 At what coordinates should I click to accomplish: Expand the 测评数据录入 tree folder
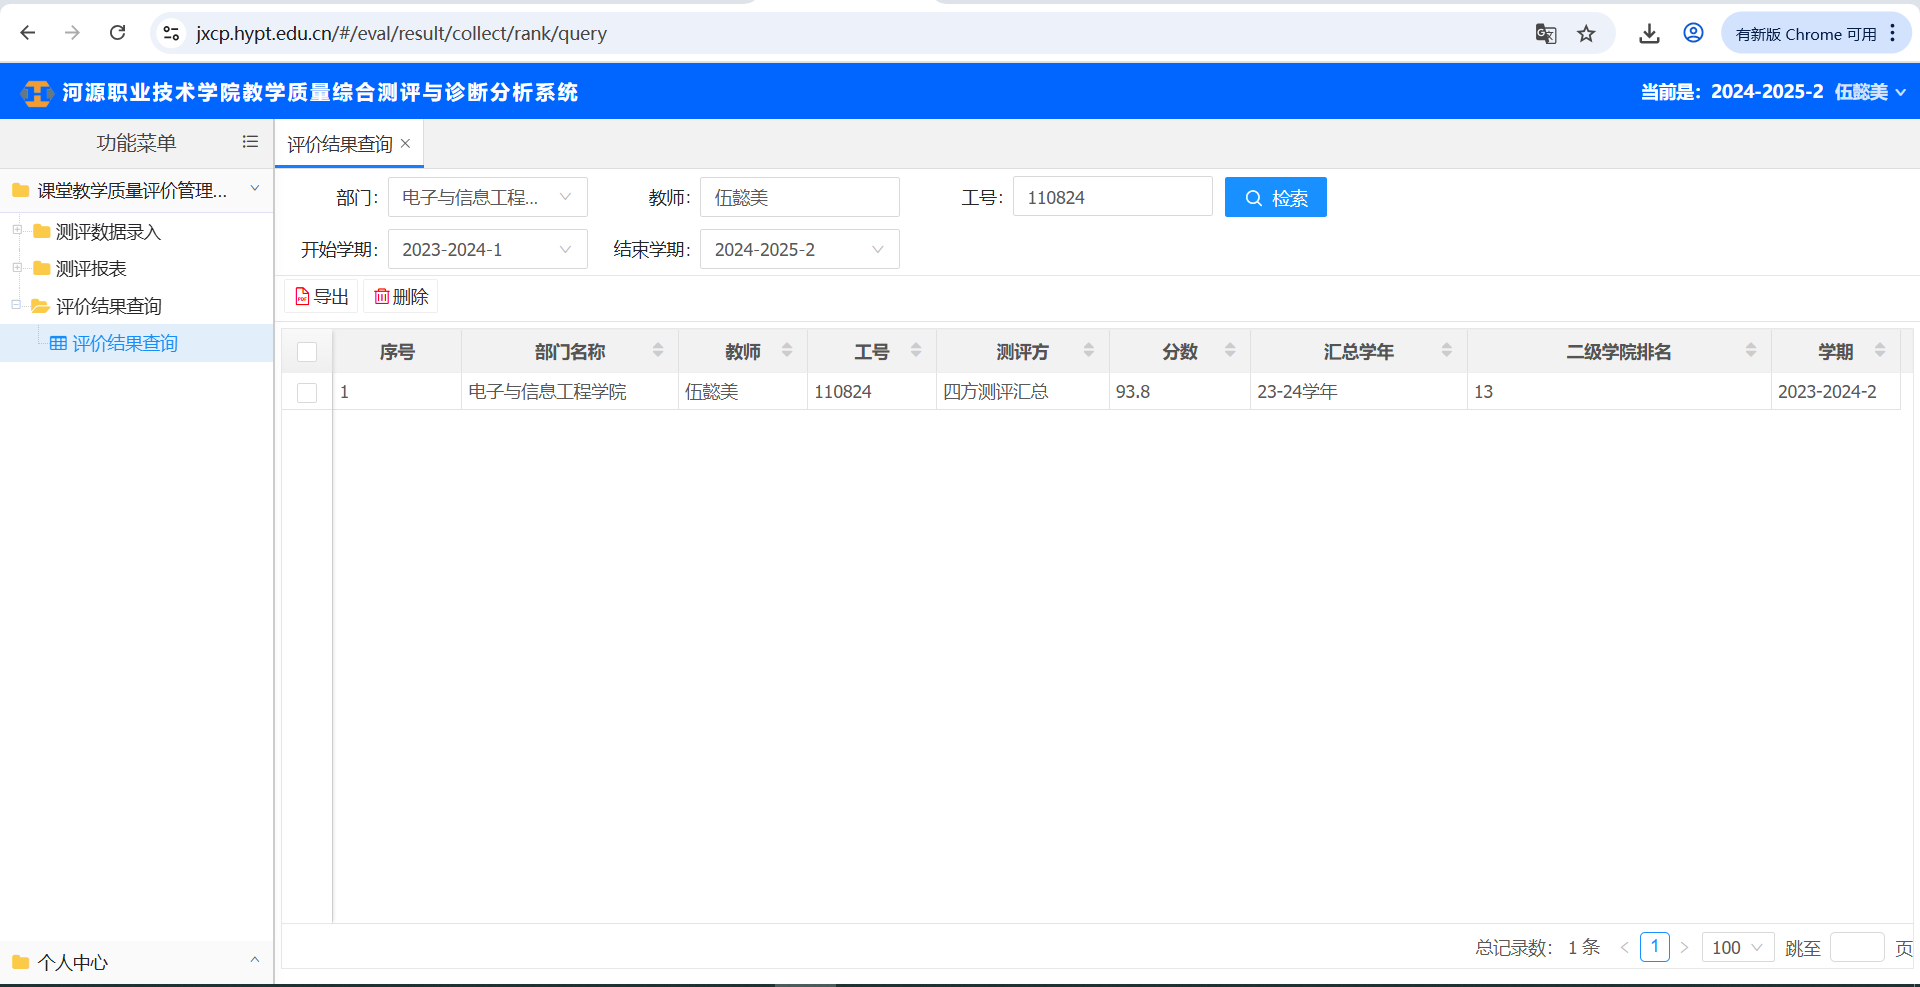(x=17, y=231)
